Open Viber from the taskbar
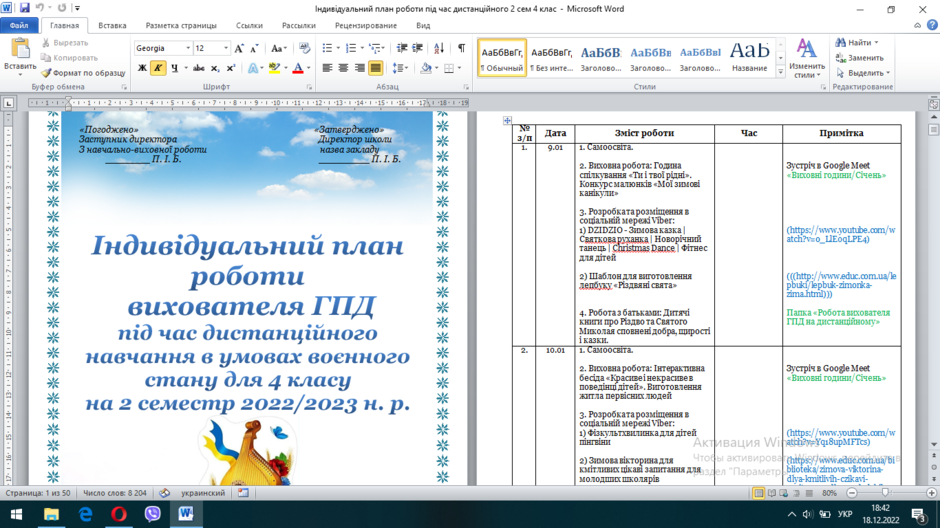Viewport: 940px width, 528px height. click(152, 514)
